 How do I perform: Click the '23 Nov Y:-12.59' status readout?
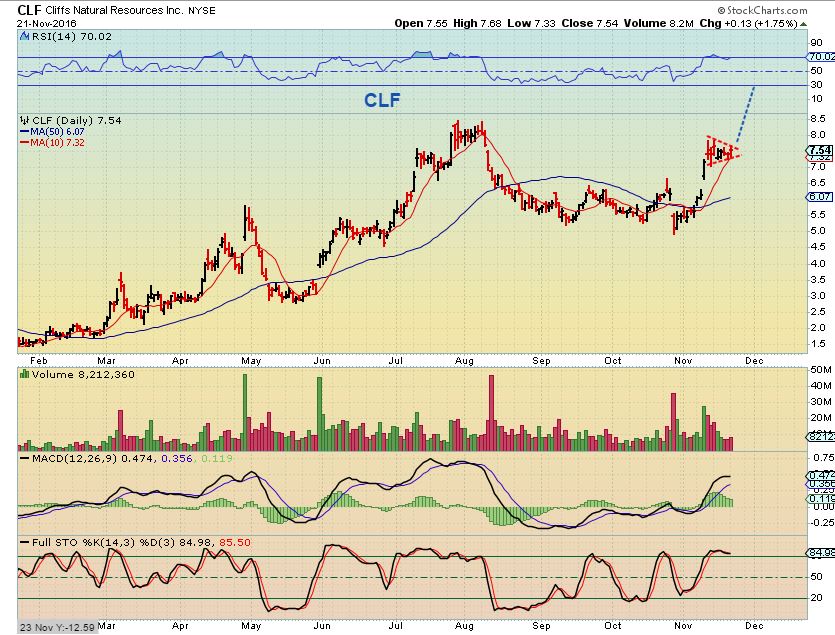click(56, 628)
